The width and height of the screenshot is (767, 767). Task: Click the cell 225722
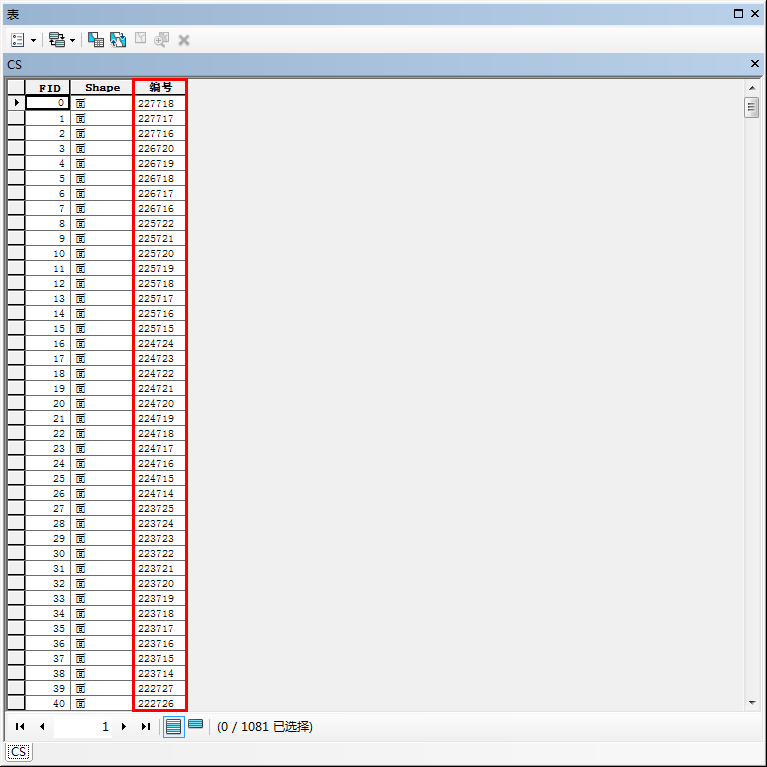[x=160, y=223]
